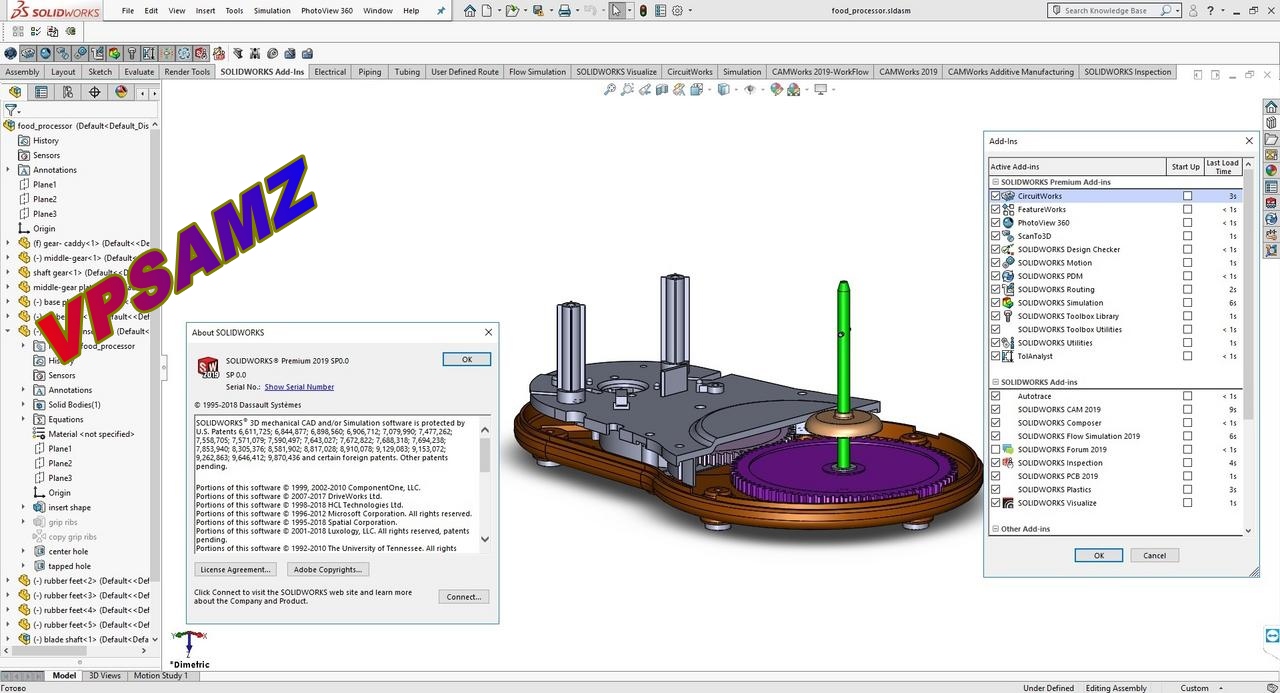Click Cancel in the Add-Ins dialog

point(1154,556)
